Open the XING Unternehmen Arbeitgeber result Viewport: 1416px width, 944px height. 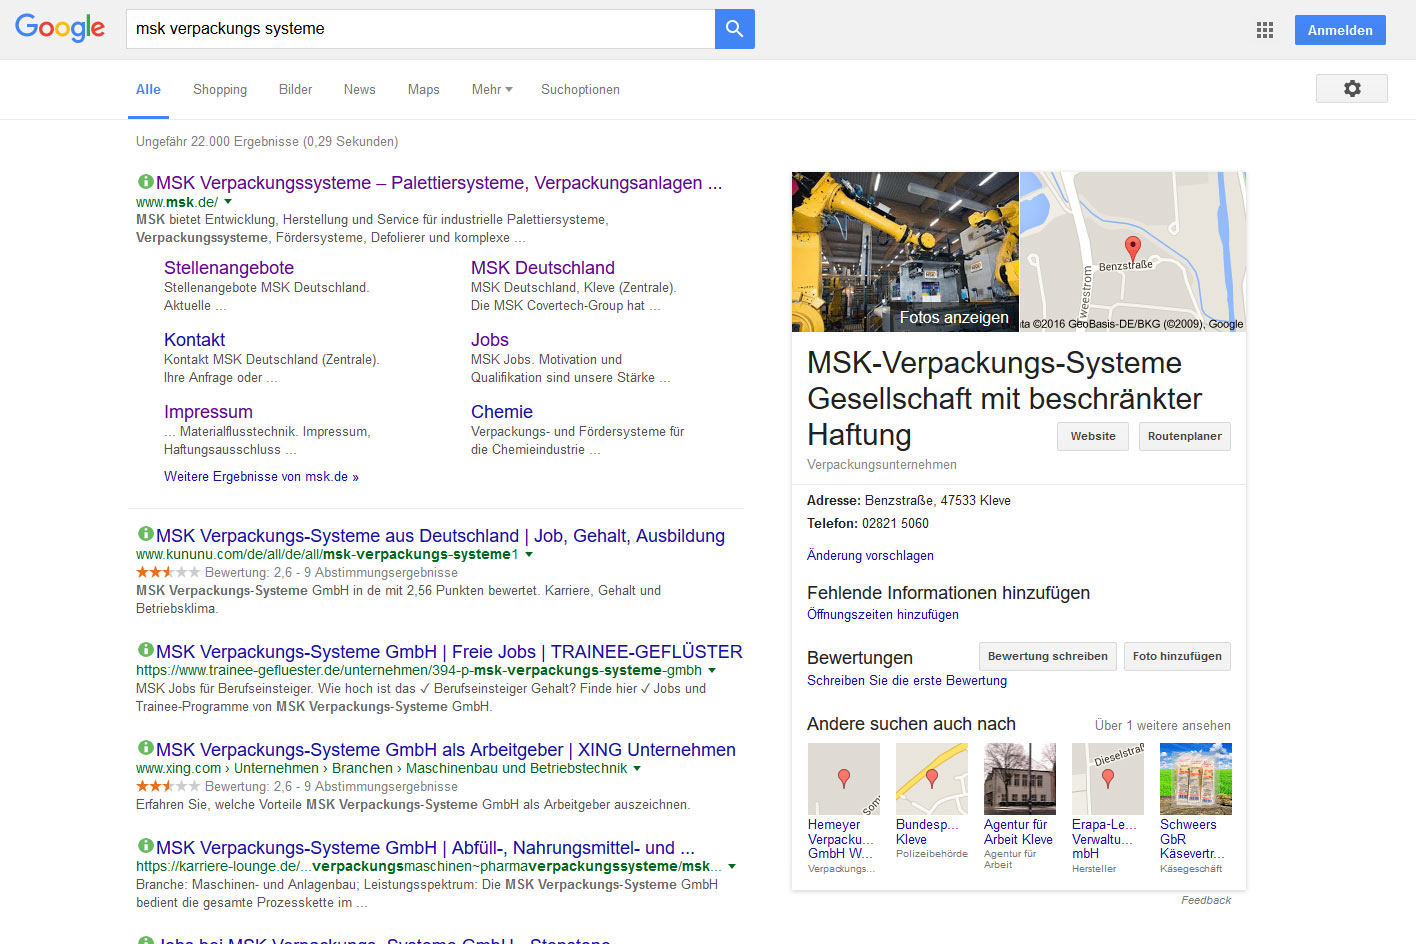[x=446, y=750]
